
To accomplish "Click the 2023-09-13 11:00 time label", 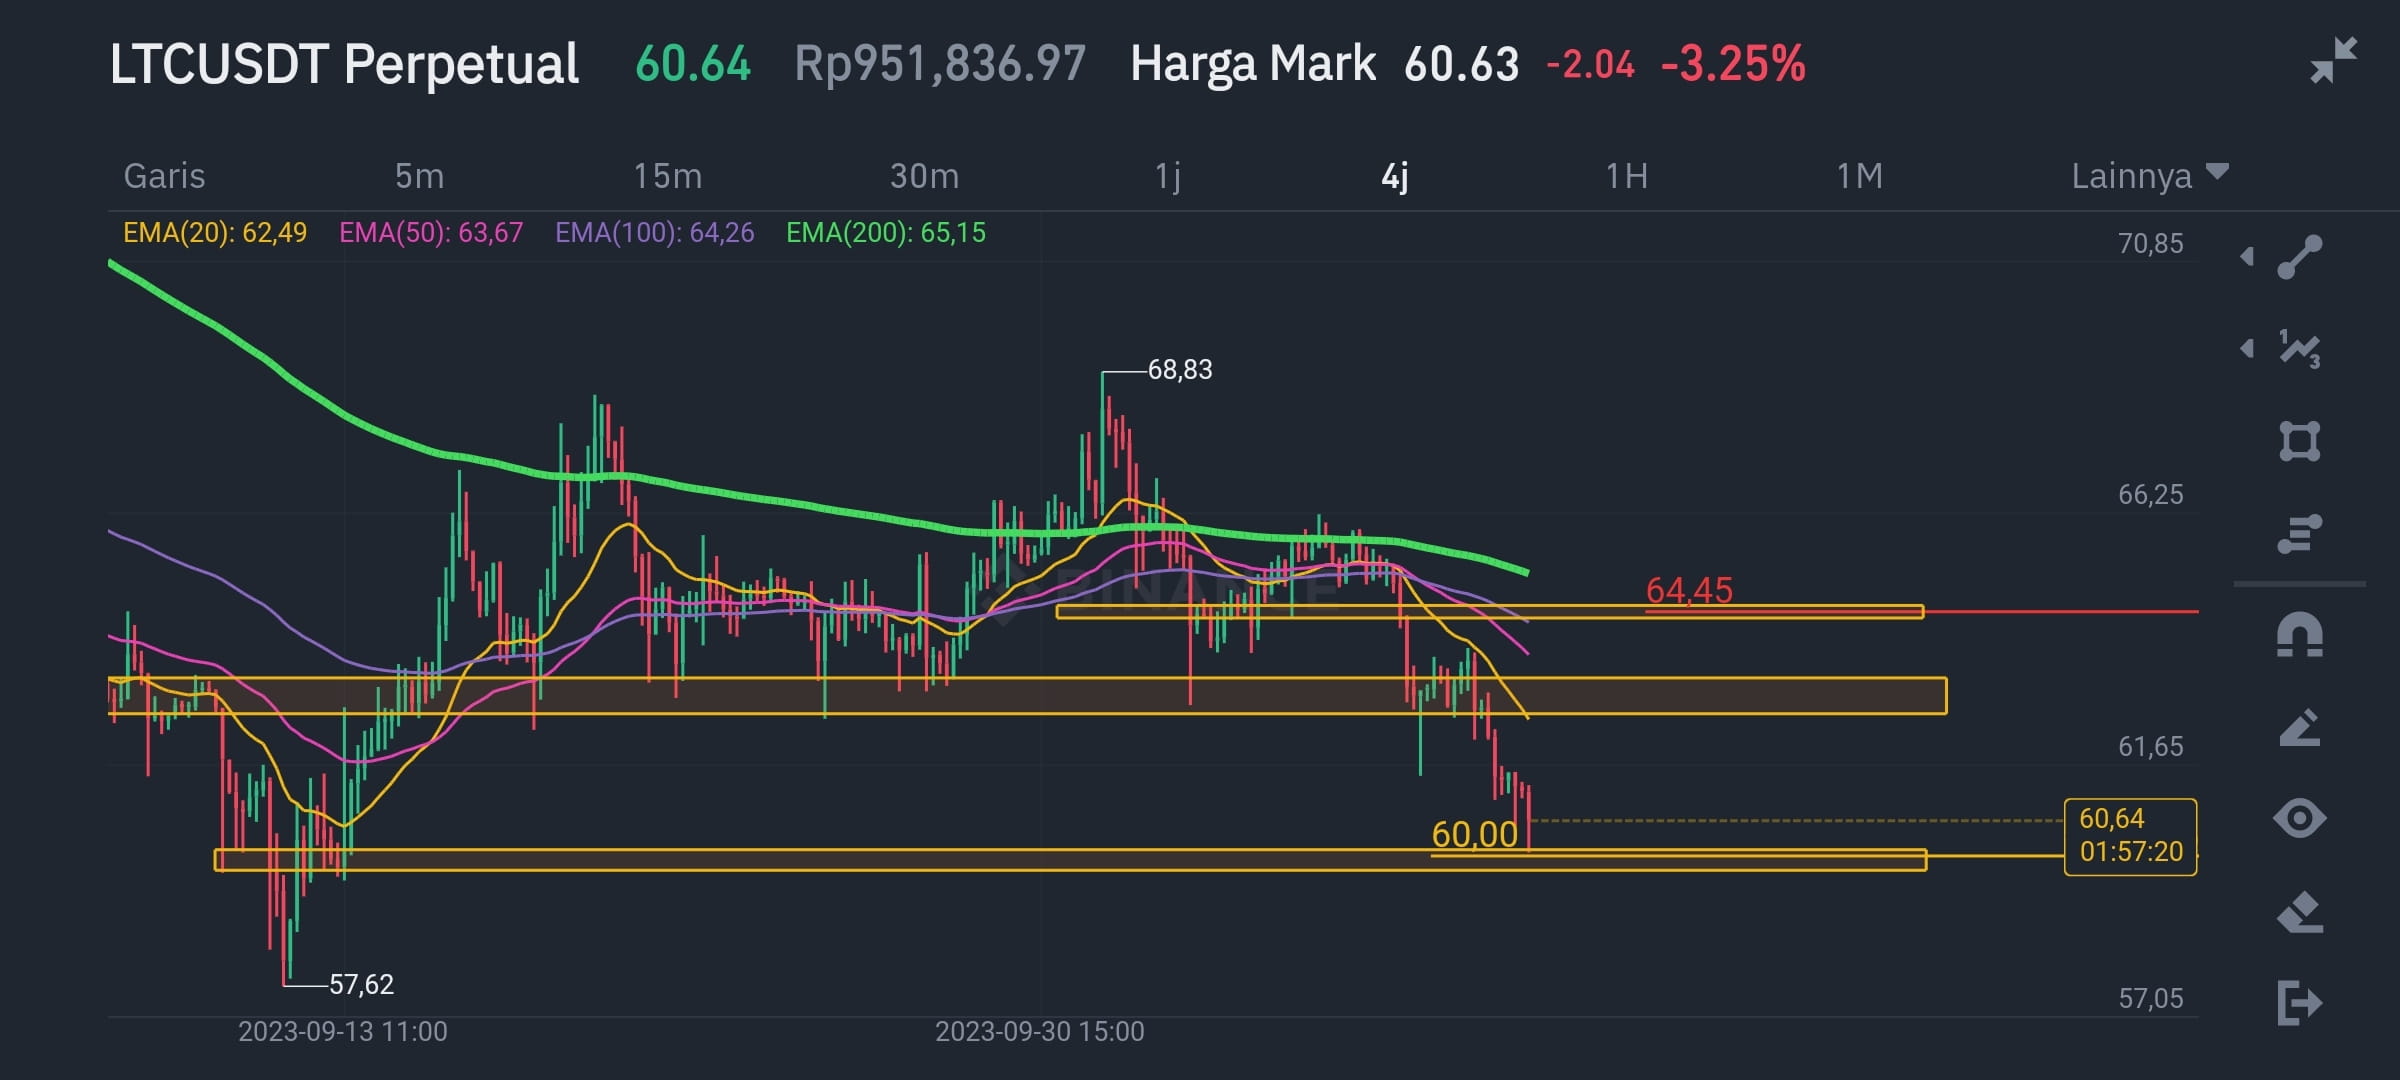I will pos(342,1031).
